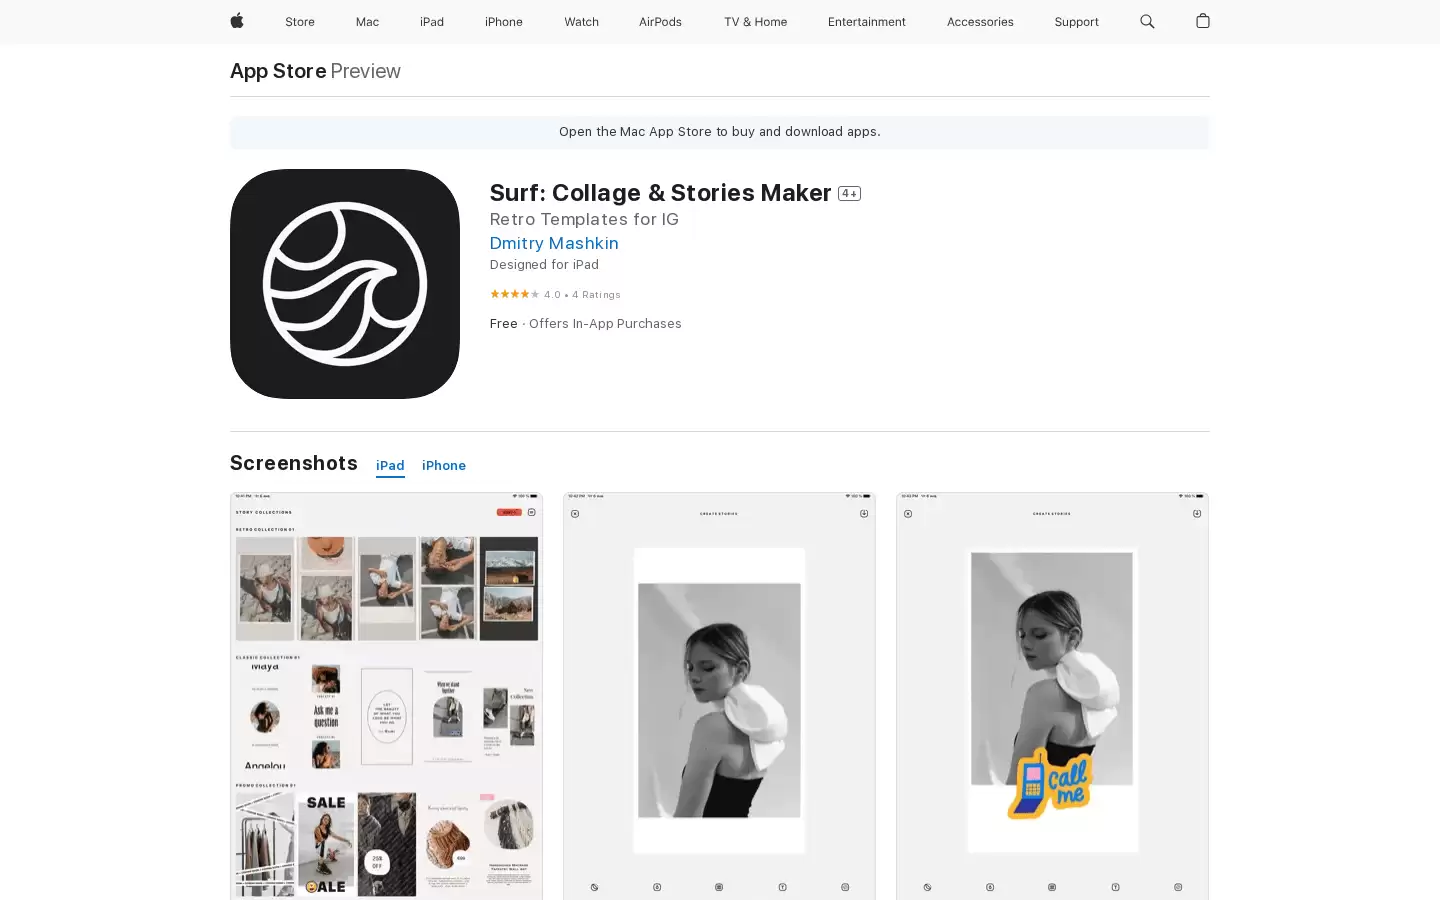Click the Call me phone sticker

[x=1049, y=783]
